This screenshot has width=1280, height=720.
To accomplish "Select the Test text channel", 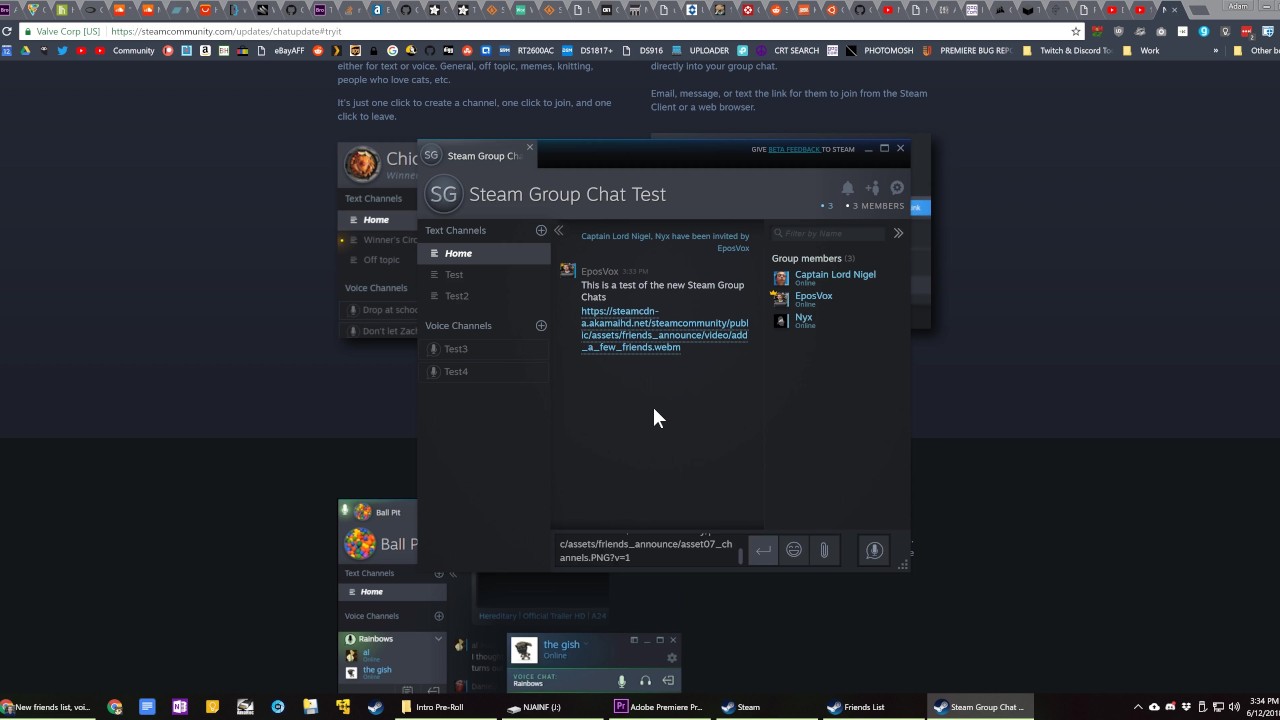I will 454,274.
